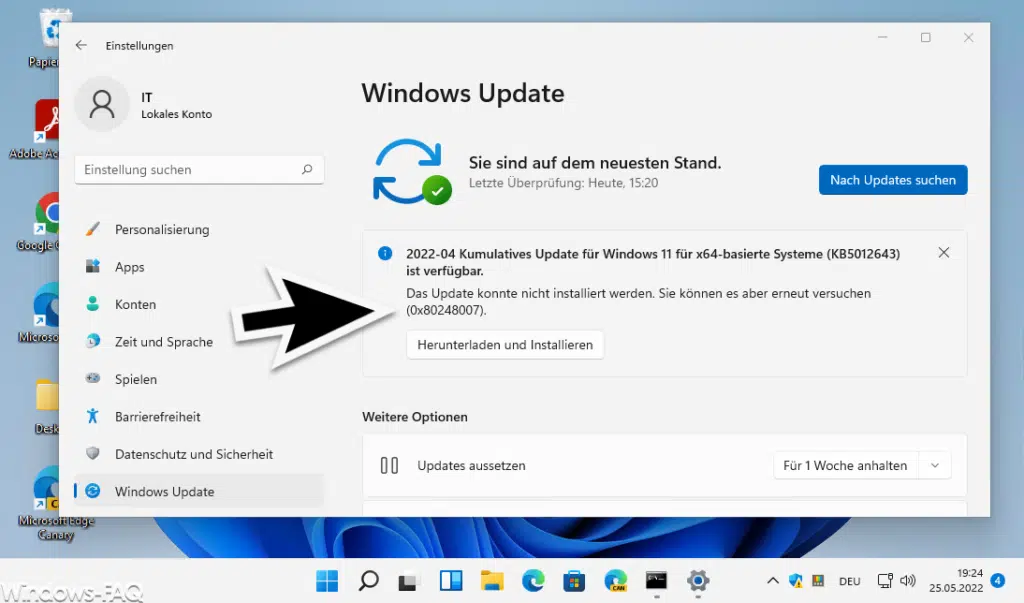Click the DEU language indicator
1024x603 pixels.
[849, 581]
